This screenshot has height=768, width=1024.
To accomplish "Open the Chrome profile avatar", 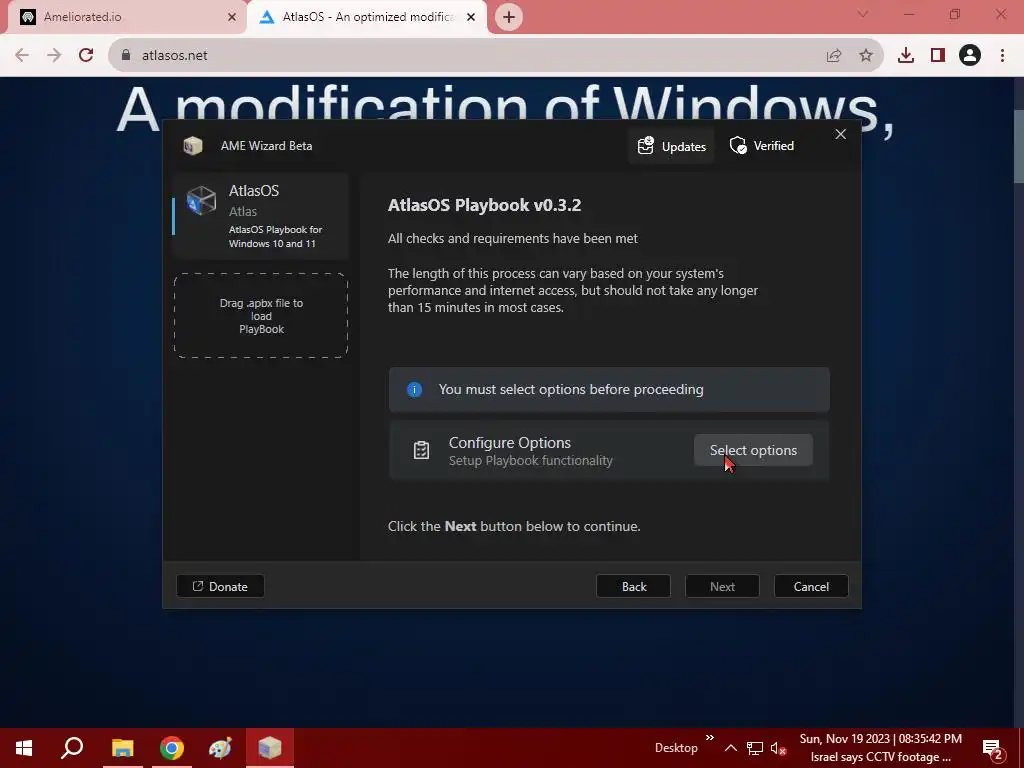I will [x=970, y=56].
